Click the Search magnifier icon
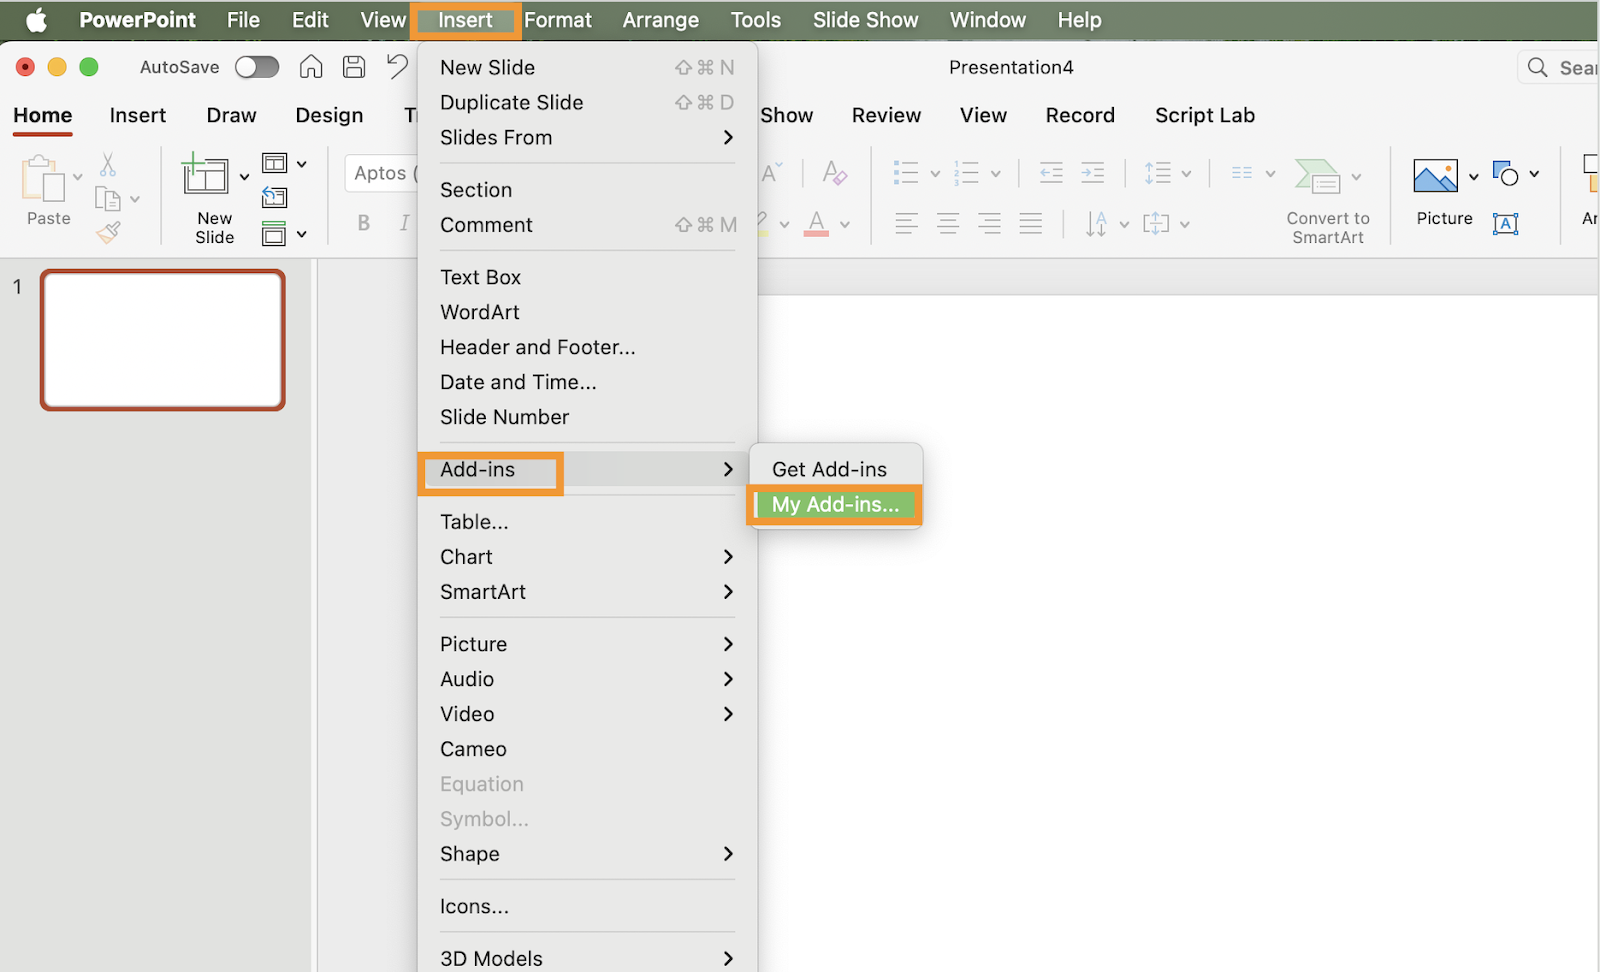Image resolution: width=1600 pixels, height=972 pixels. click(x=1538, y=67)
